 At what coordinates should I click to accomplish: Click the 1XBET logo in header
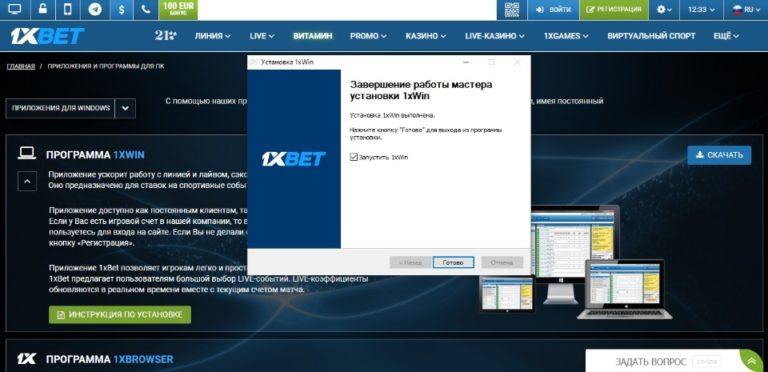click(x=48, y=36)
